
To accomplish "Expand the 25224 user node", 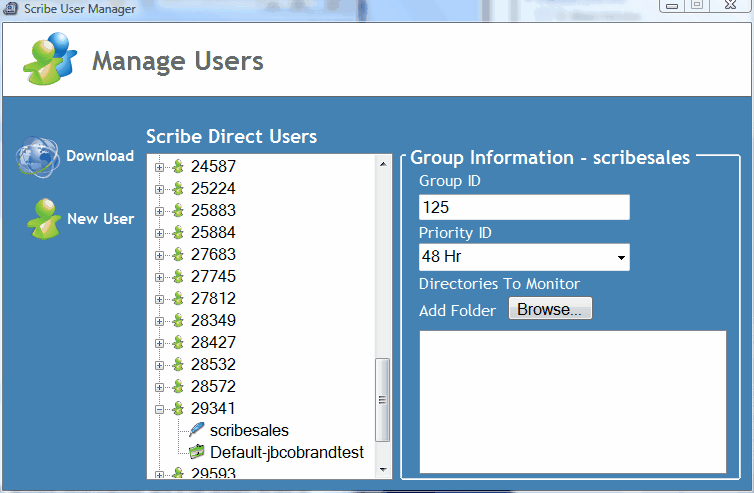I will pyautogui.click(x=159, y=190).
